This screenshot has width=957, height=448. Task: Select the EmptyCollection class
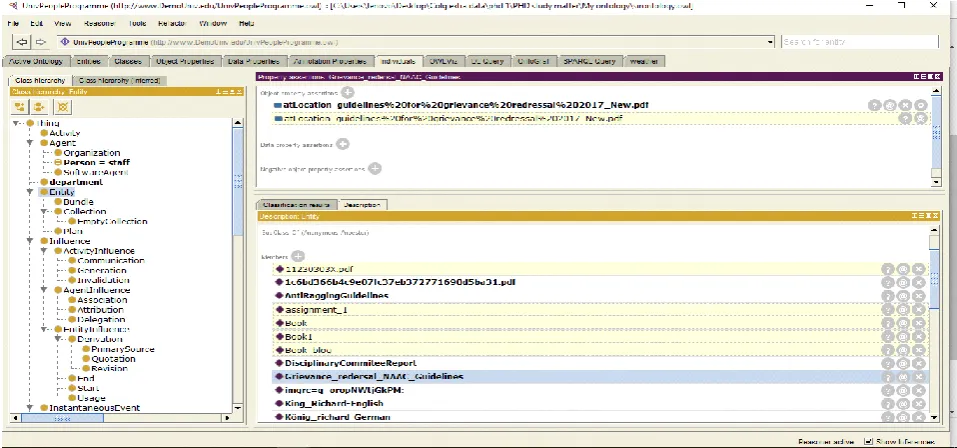pos(112,221)
